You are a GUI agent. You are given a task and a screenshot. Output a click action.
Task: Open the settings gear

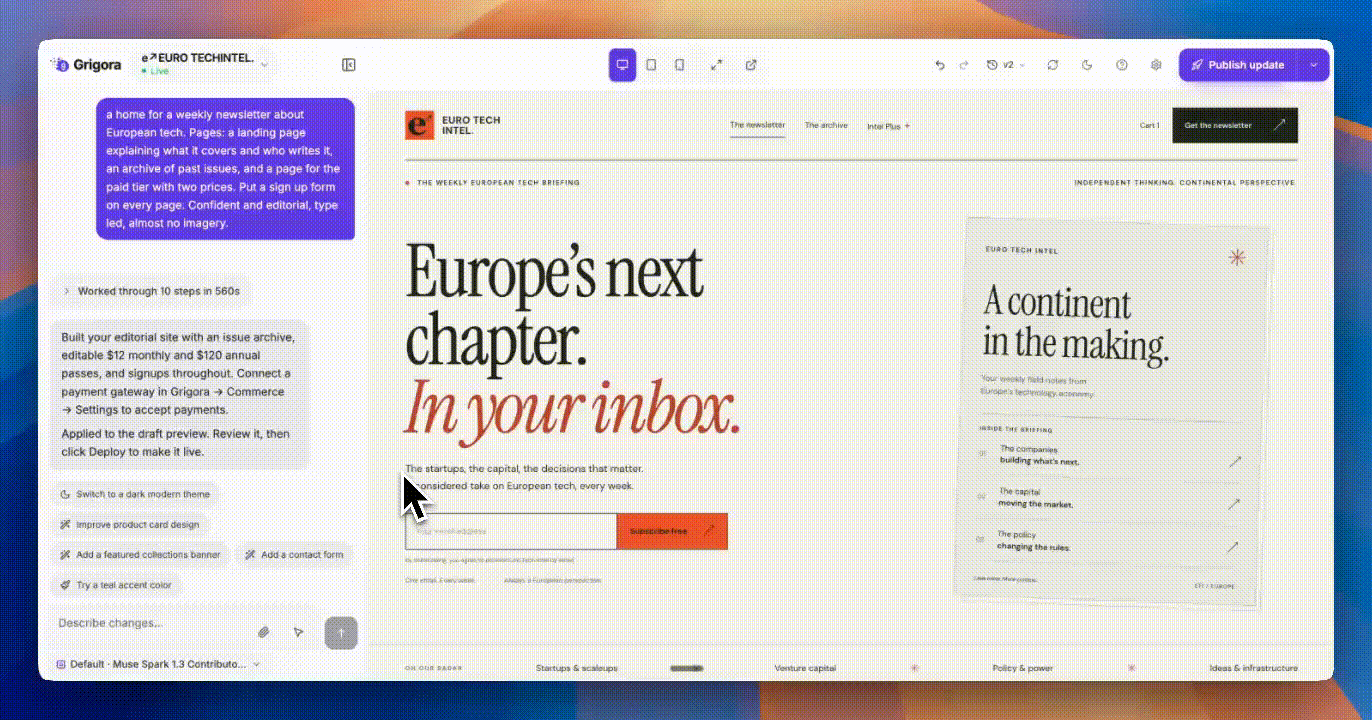(1156, 65)
